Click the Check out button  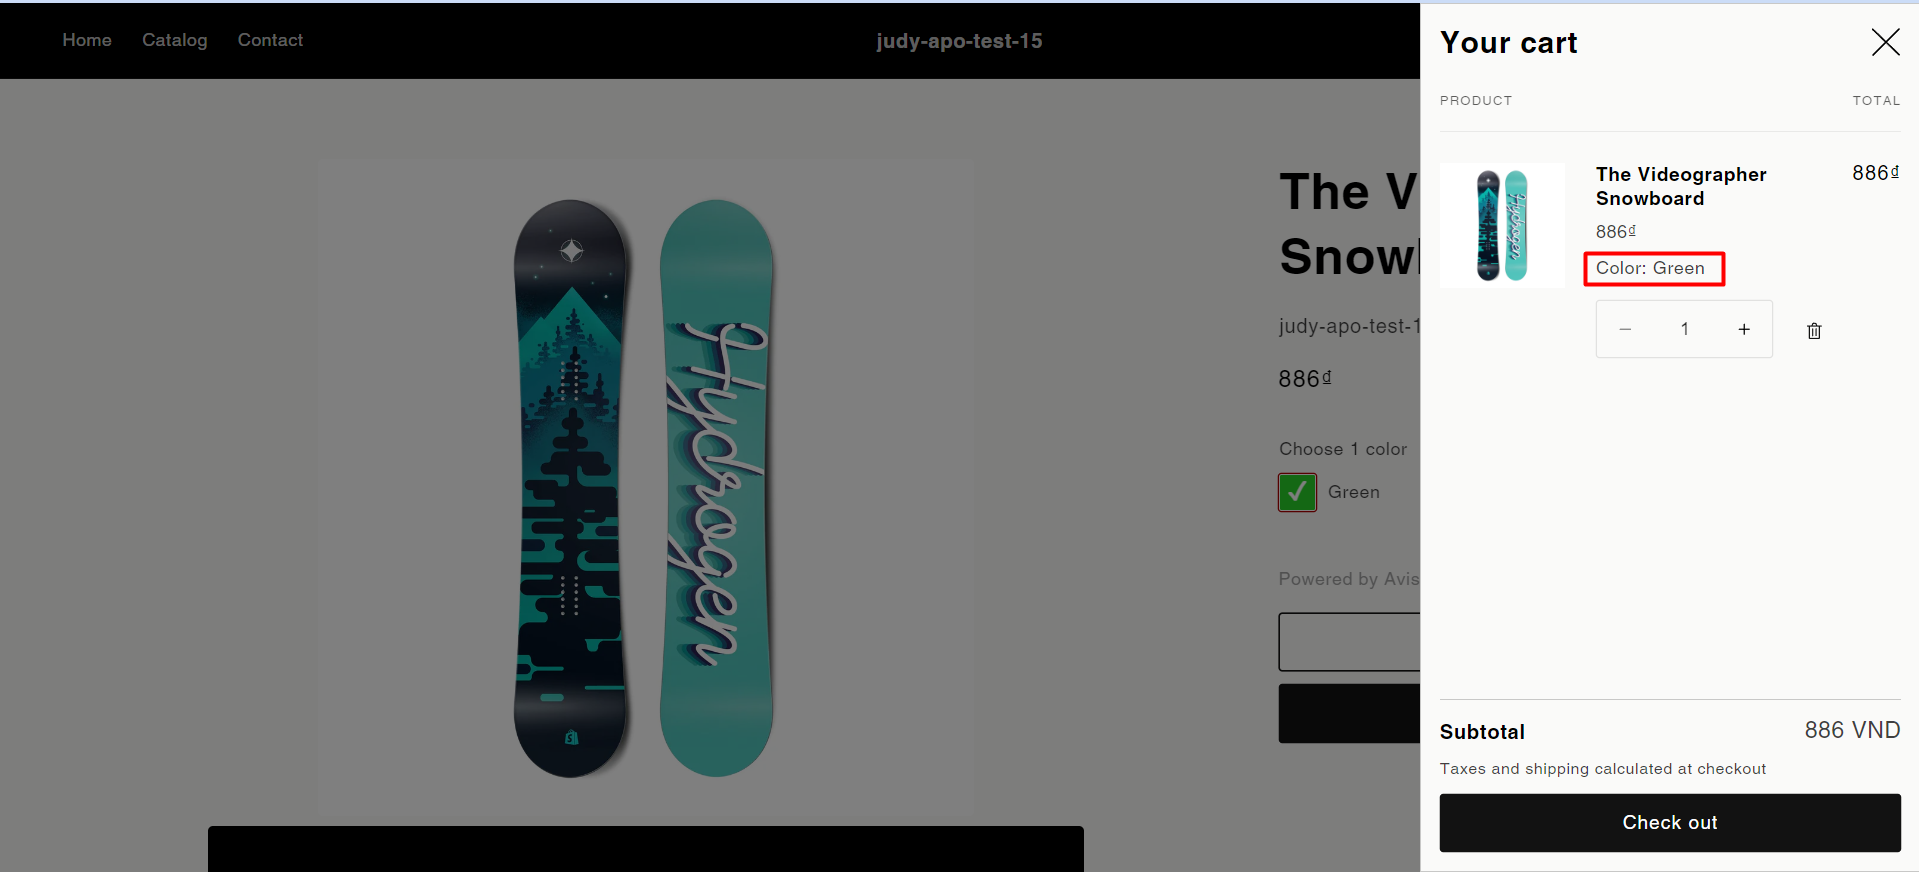pyautogui.click(x=1670, y=823)
